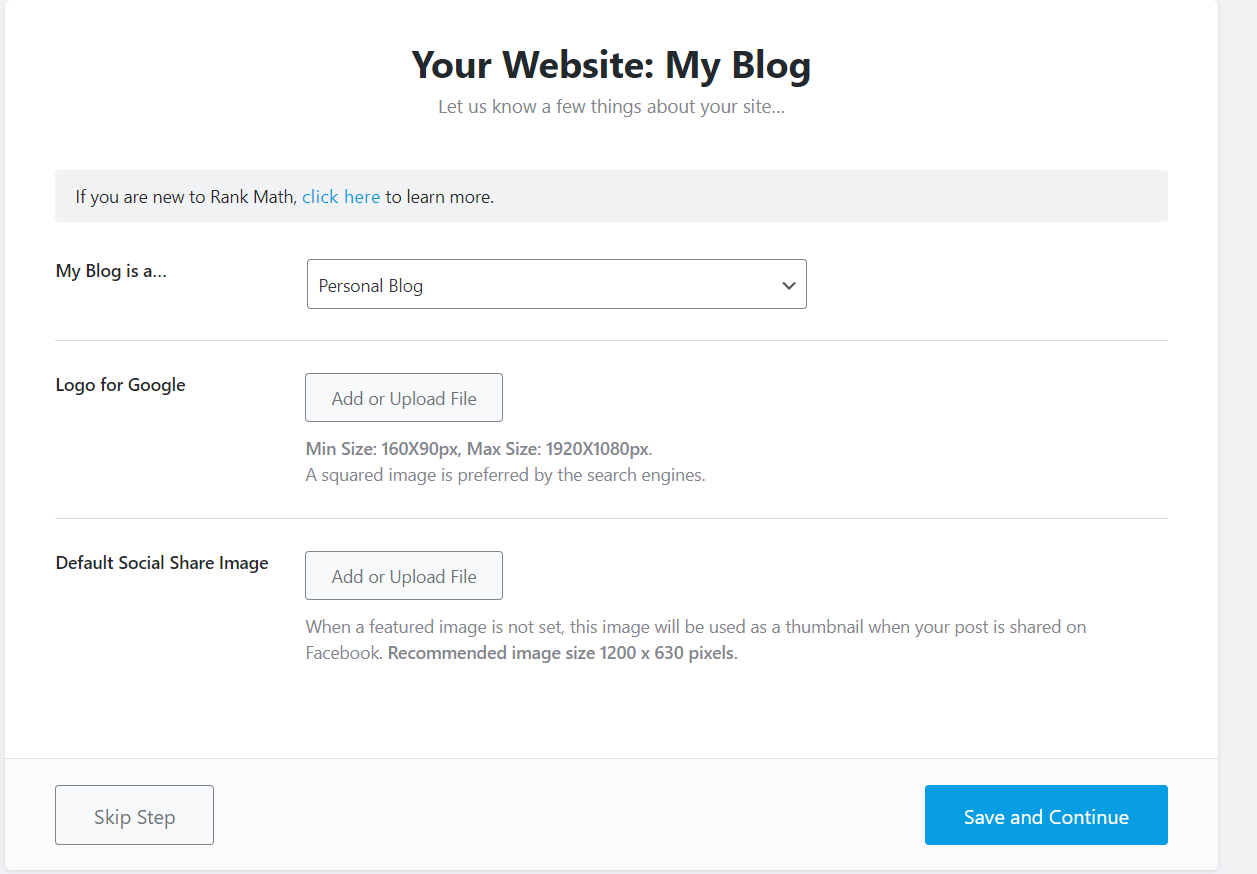This screenshot has height=874, width=1257.
Task: Click the "If you are new to Rank Math" text
Action: 186,197
